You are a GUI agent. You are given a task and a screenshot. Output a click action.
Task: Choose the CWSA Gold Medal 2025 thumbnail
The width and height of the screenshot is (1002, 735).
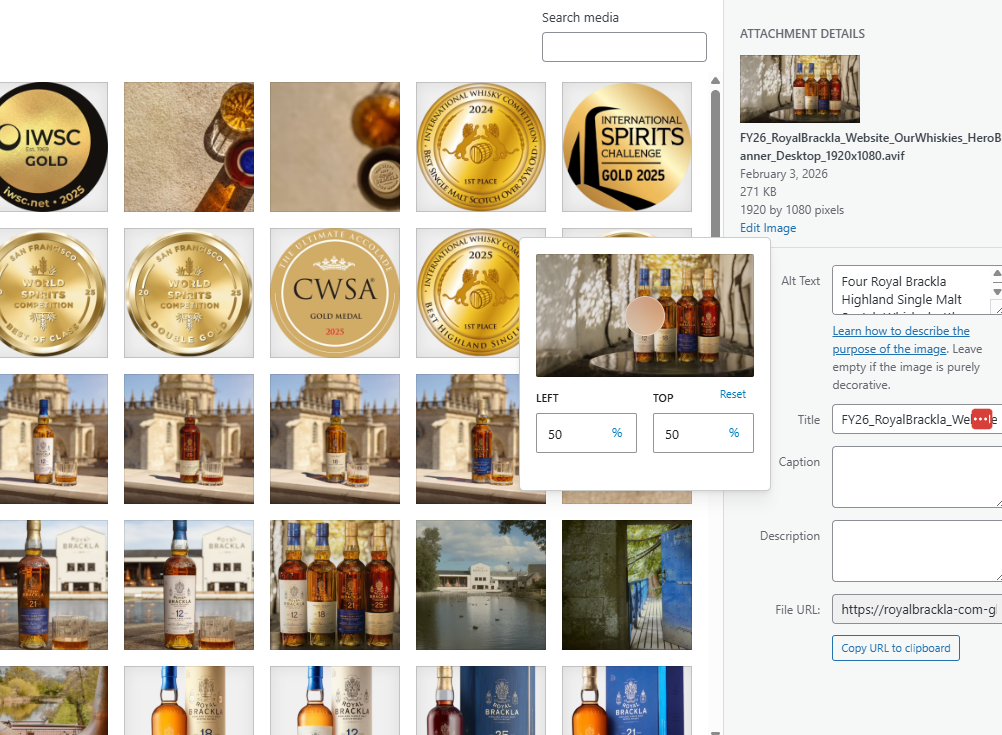click(335, 293)
